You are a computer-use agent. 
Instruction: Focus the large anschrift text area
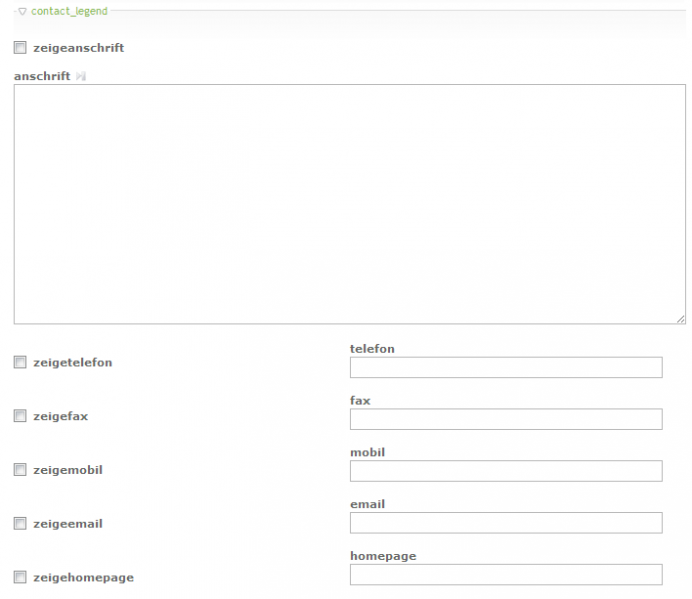point(349,204)
